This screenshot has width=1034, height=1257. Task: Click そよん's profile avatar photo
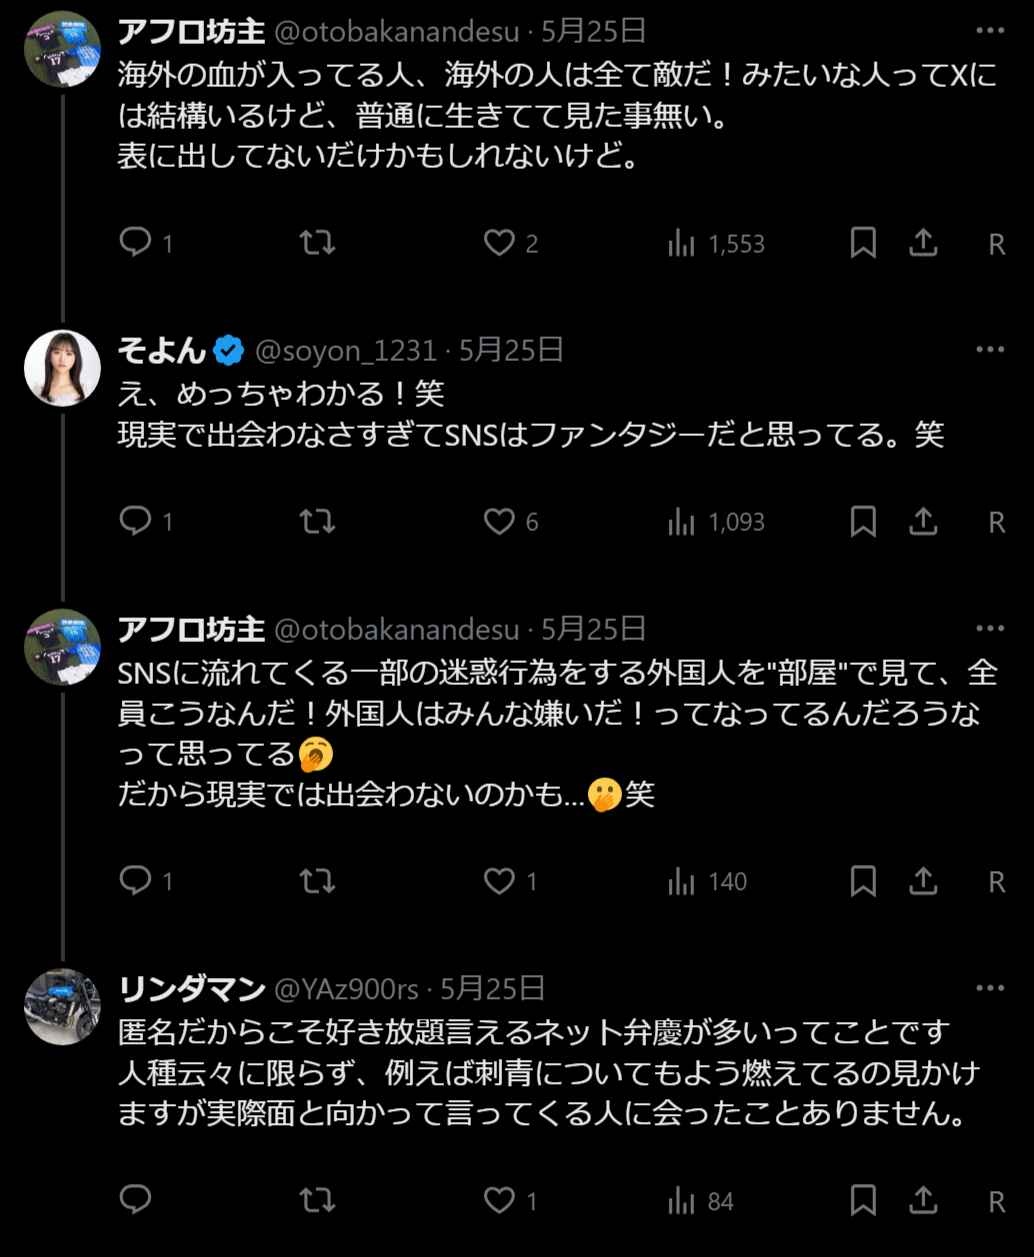click(62, 367)
